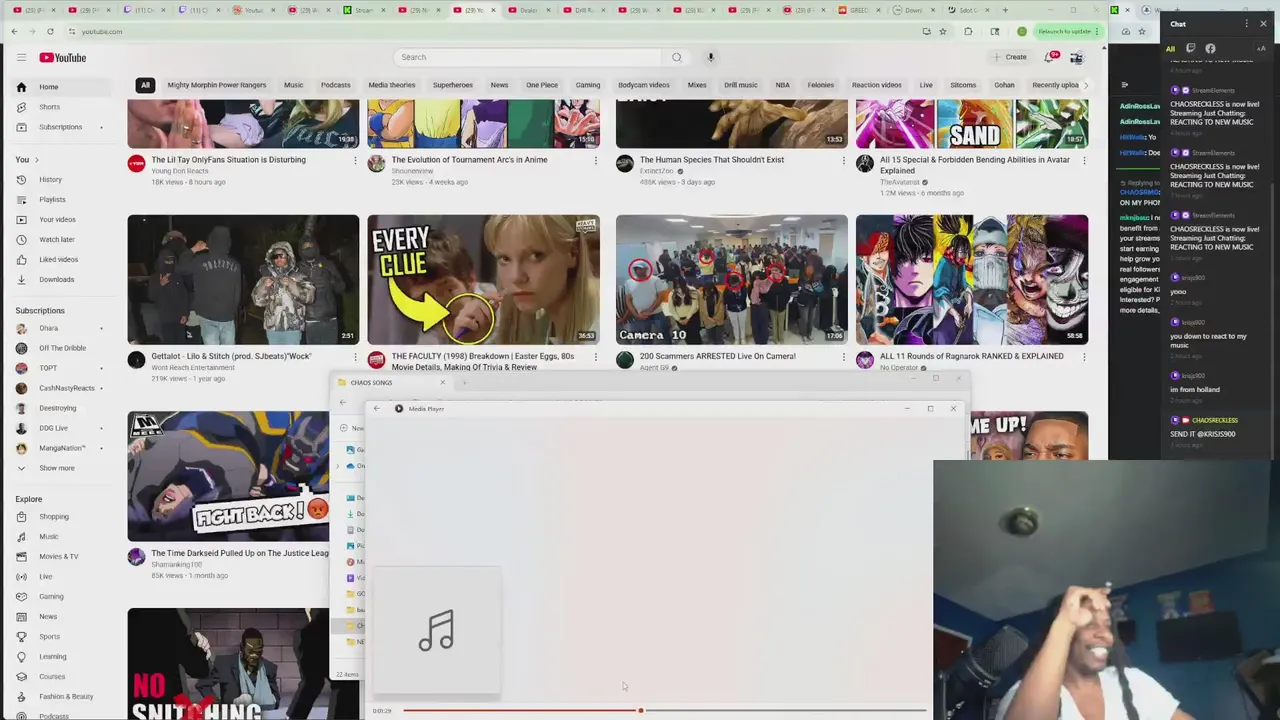Screen dimensions: 1280x720
Task: Go back in the Media Player window
Action: pos(377,408)
